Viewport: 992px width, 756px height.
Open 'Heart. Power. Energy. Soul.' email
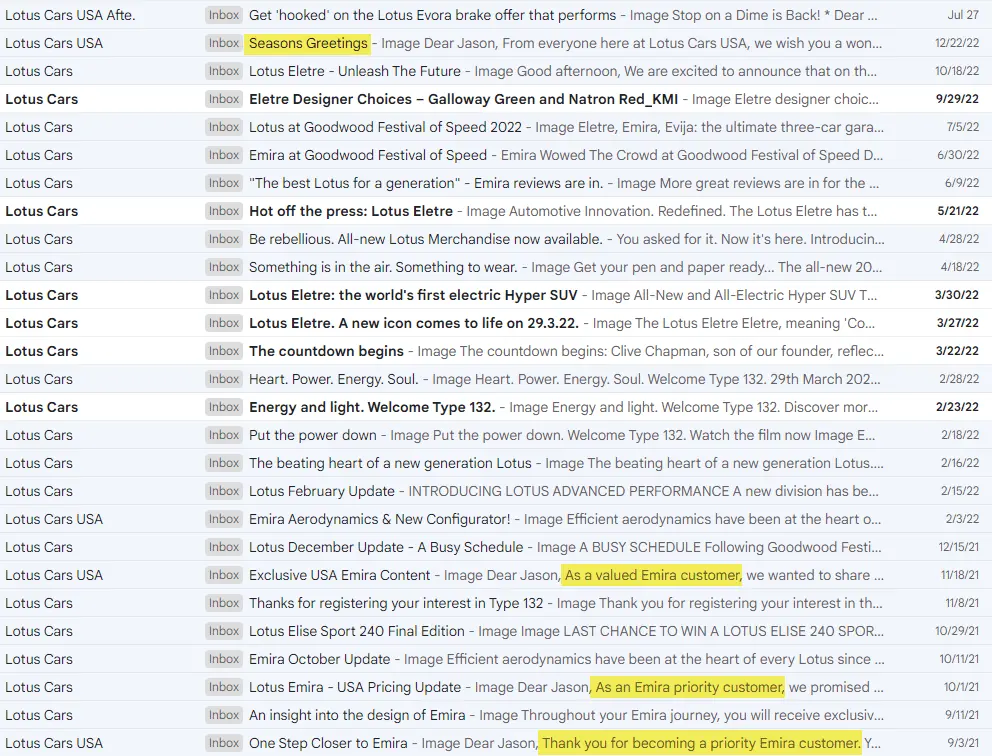tap(335, 379)
